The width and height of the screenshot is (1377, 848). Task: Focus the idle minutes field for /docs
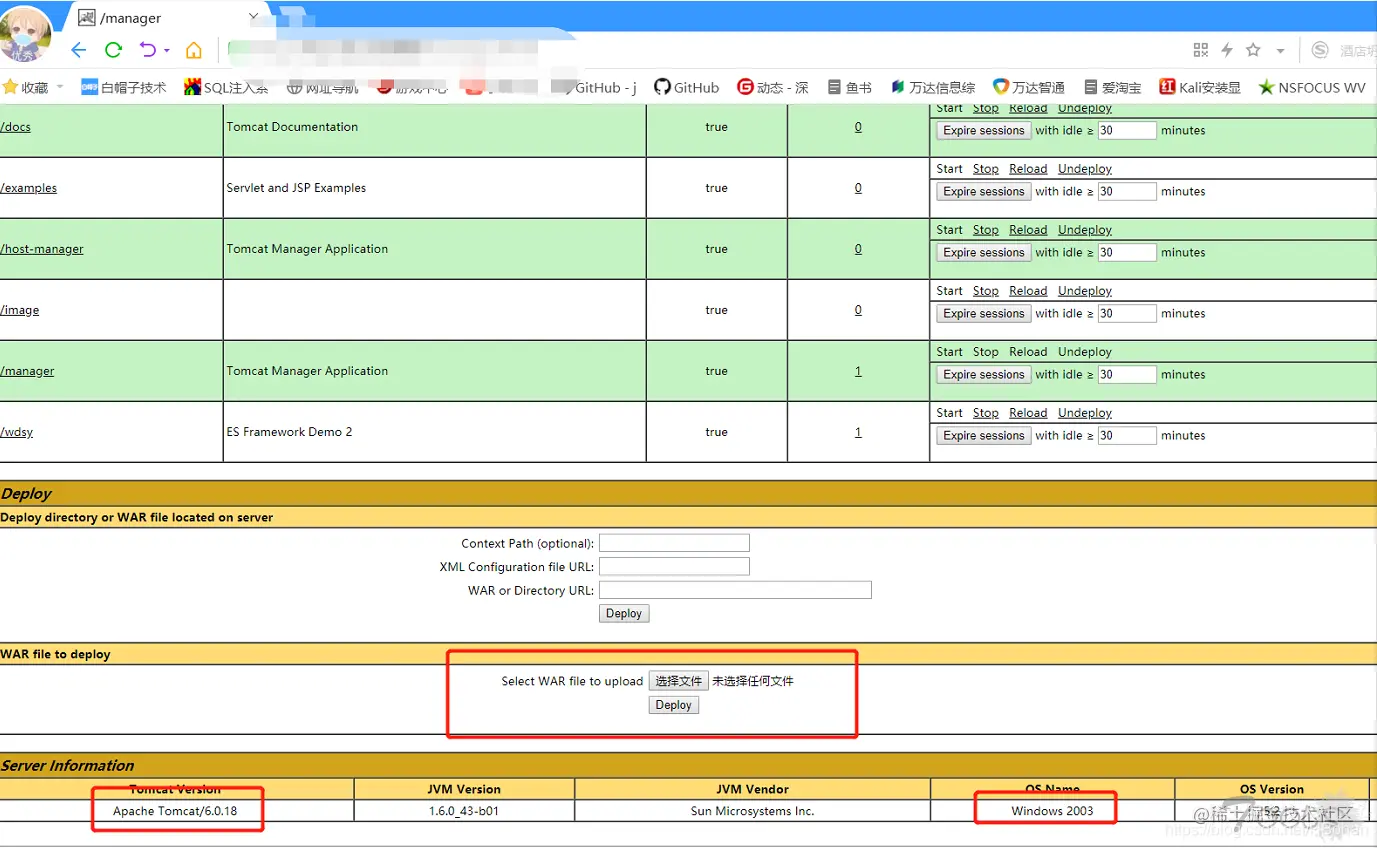click(1127, 131)
